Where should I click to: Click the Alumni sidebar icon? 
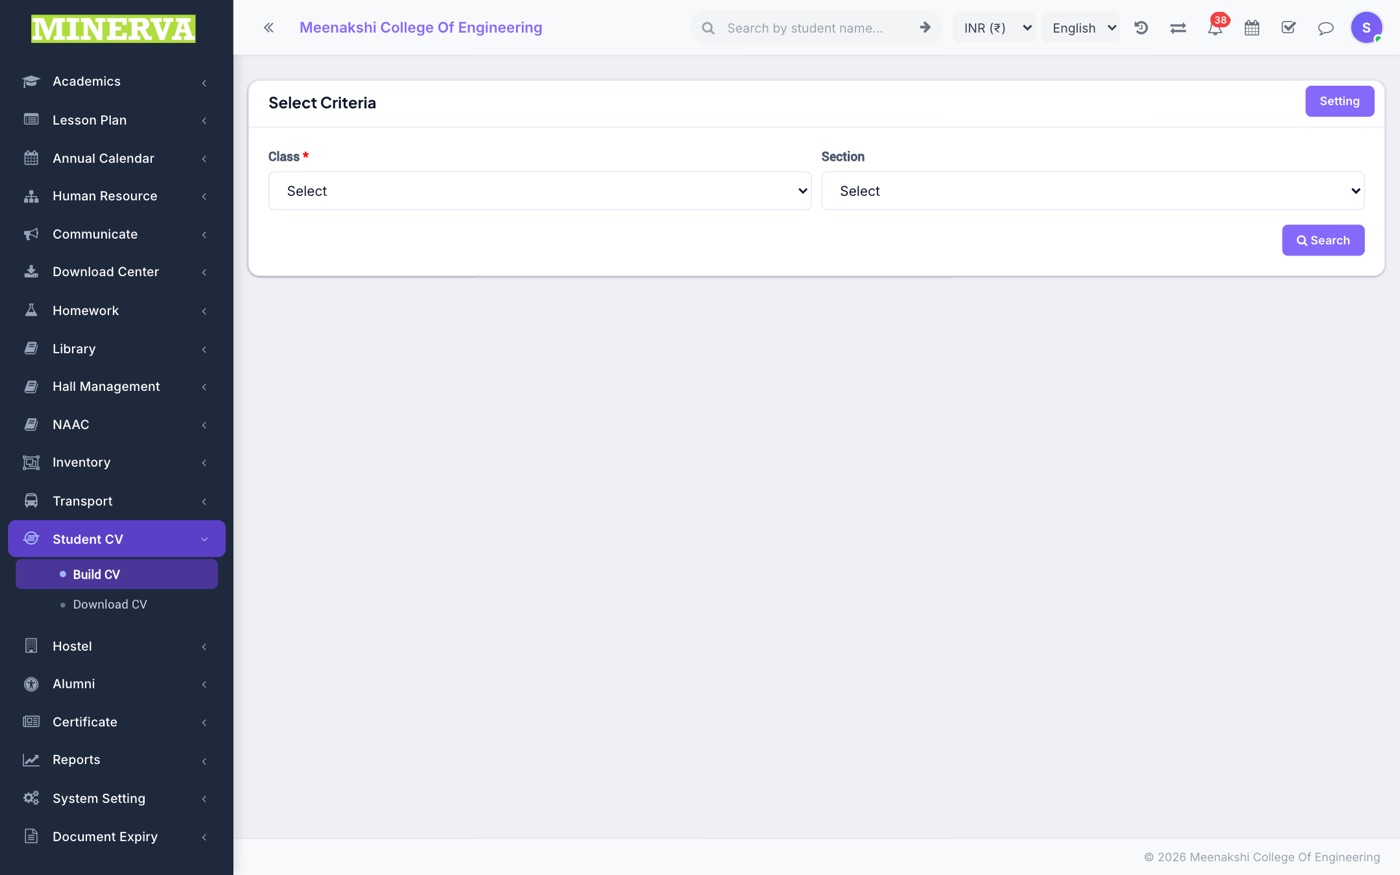coord(31,684)
